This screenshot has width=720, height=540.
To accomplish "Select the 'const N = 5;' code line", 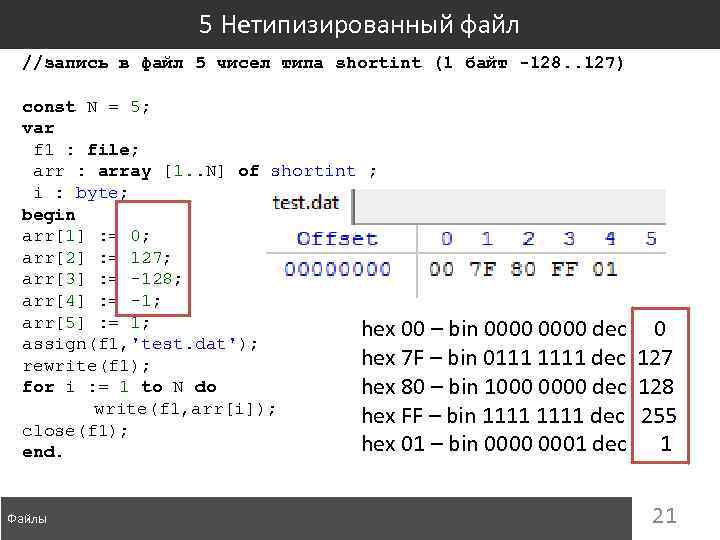I will [86, 107].
